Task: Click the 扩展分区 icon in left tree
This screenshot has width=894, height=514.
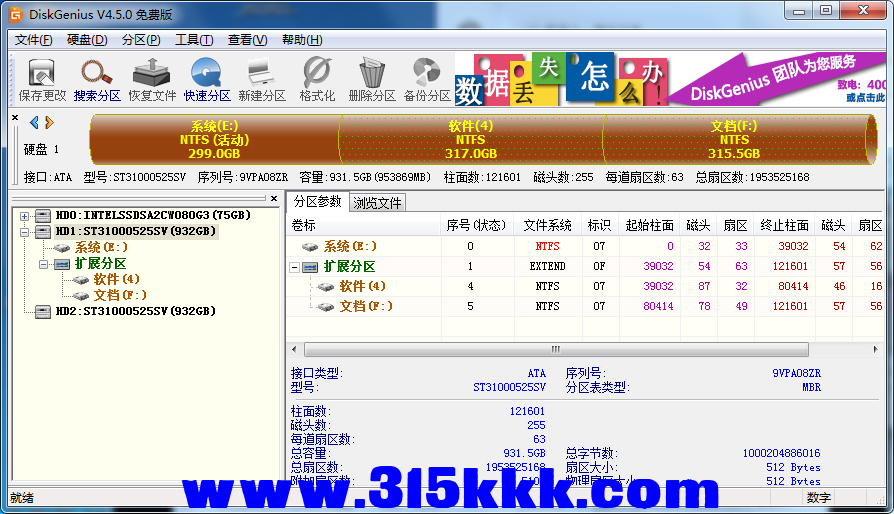Action: point(62,264)
